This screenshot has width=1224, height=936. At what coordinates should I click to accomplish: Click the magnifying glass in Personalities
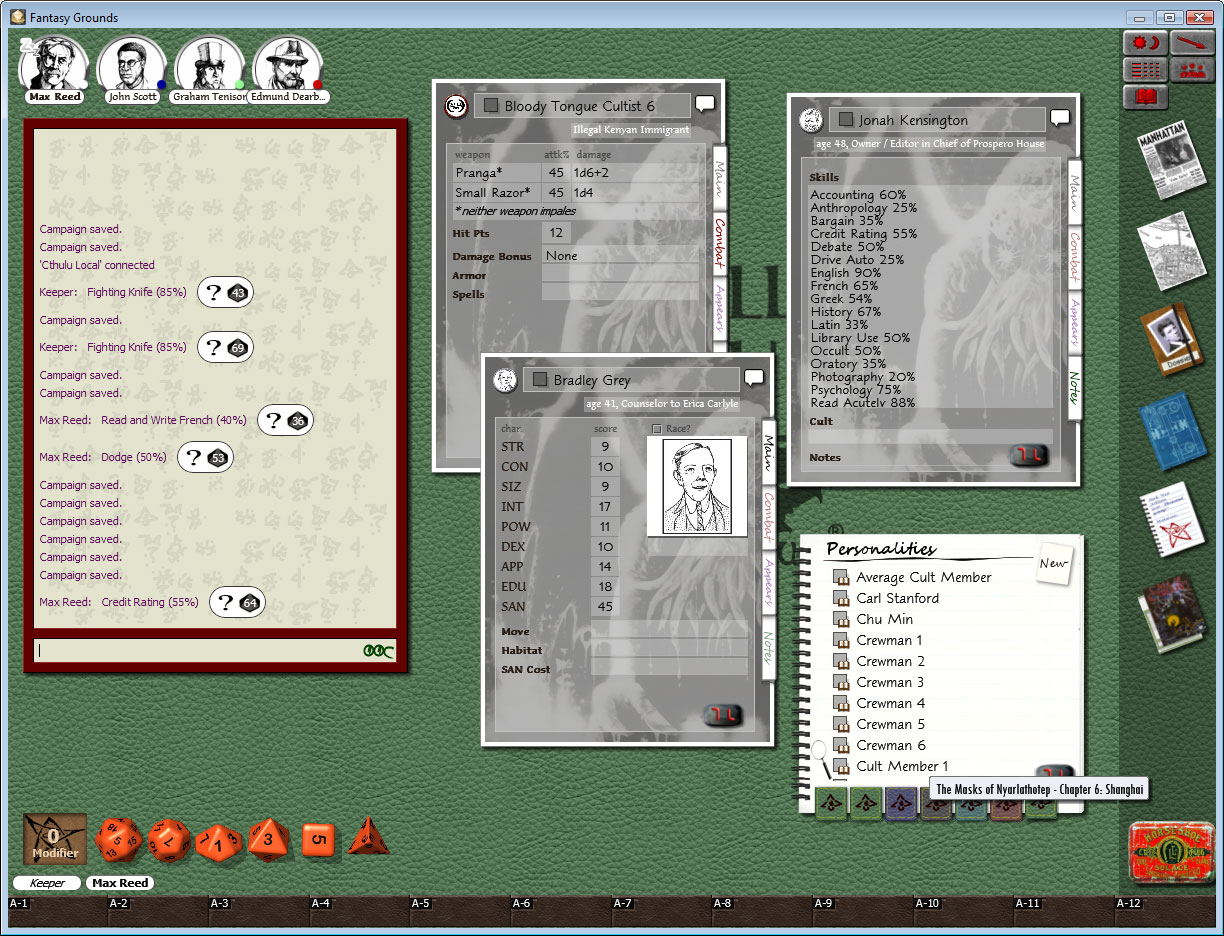click(x=820, y=752)
